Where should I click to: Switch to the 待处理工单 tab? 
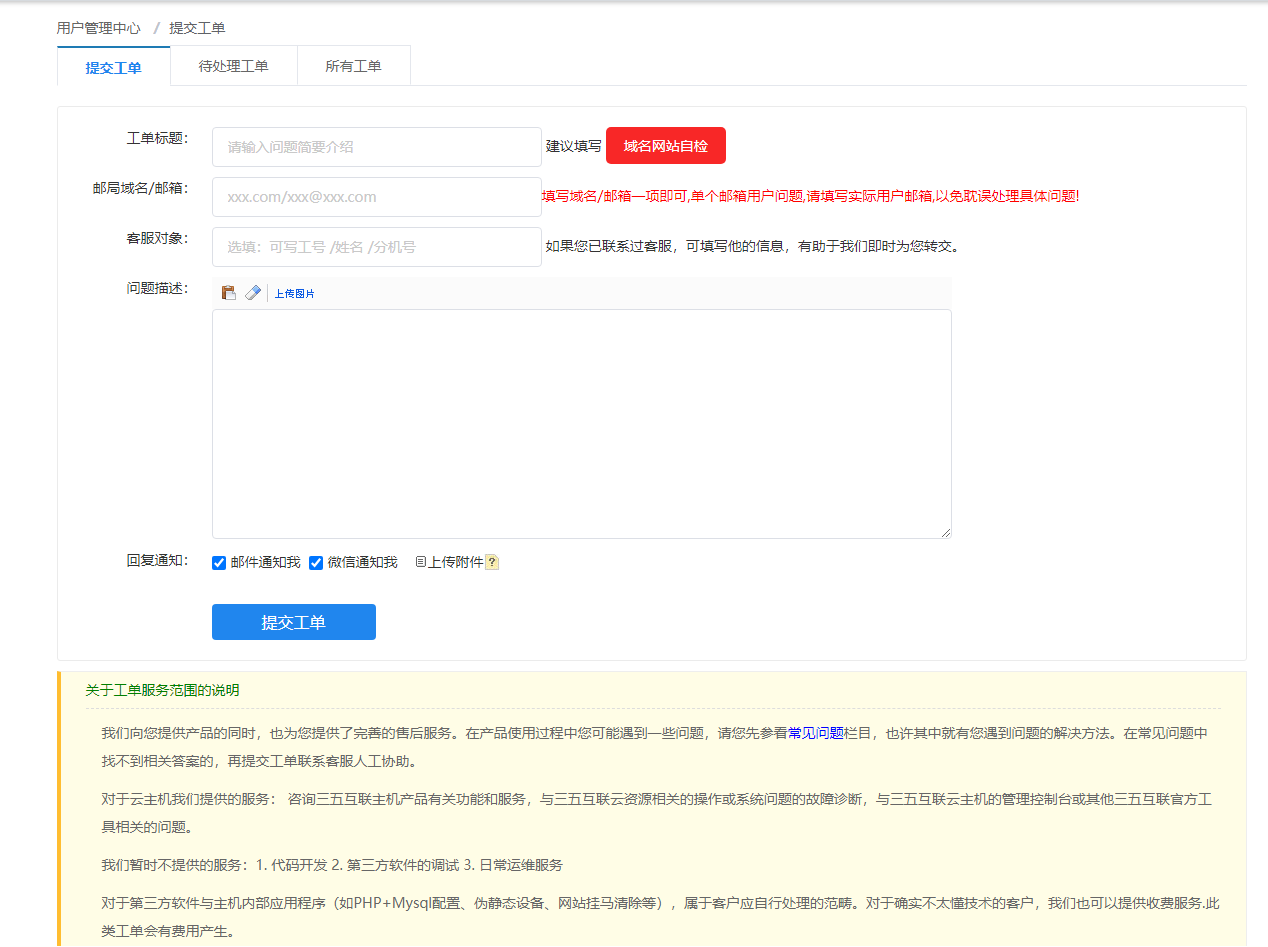point(233,67)
